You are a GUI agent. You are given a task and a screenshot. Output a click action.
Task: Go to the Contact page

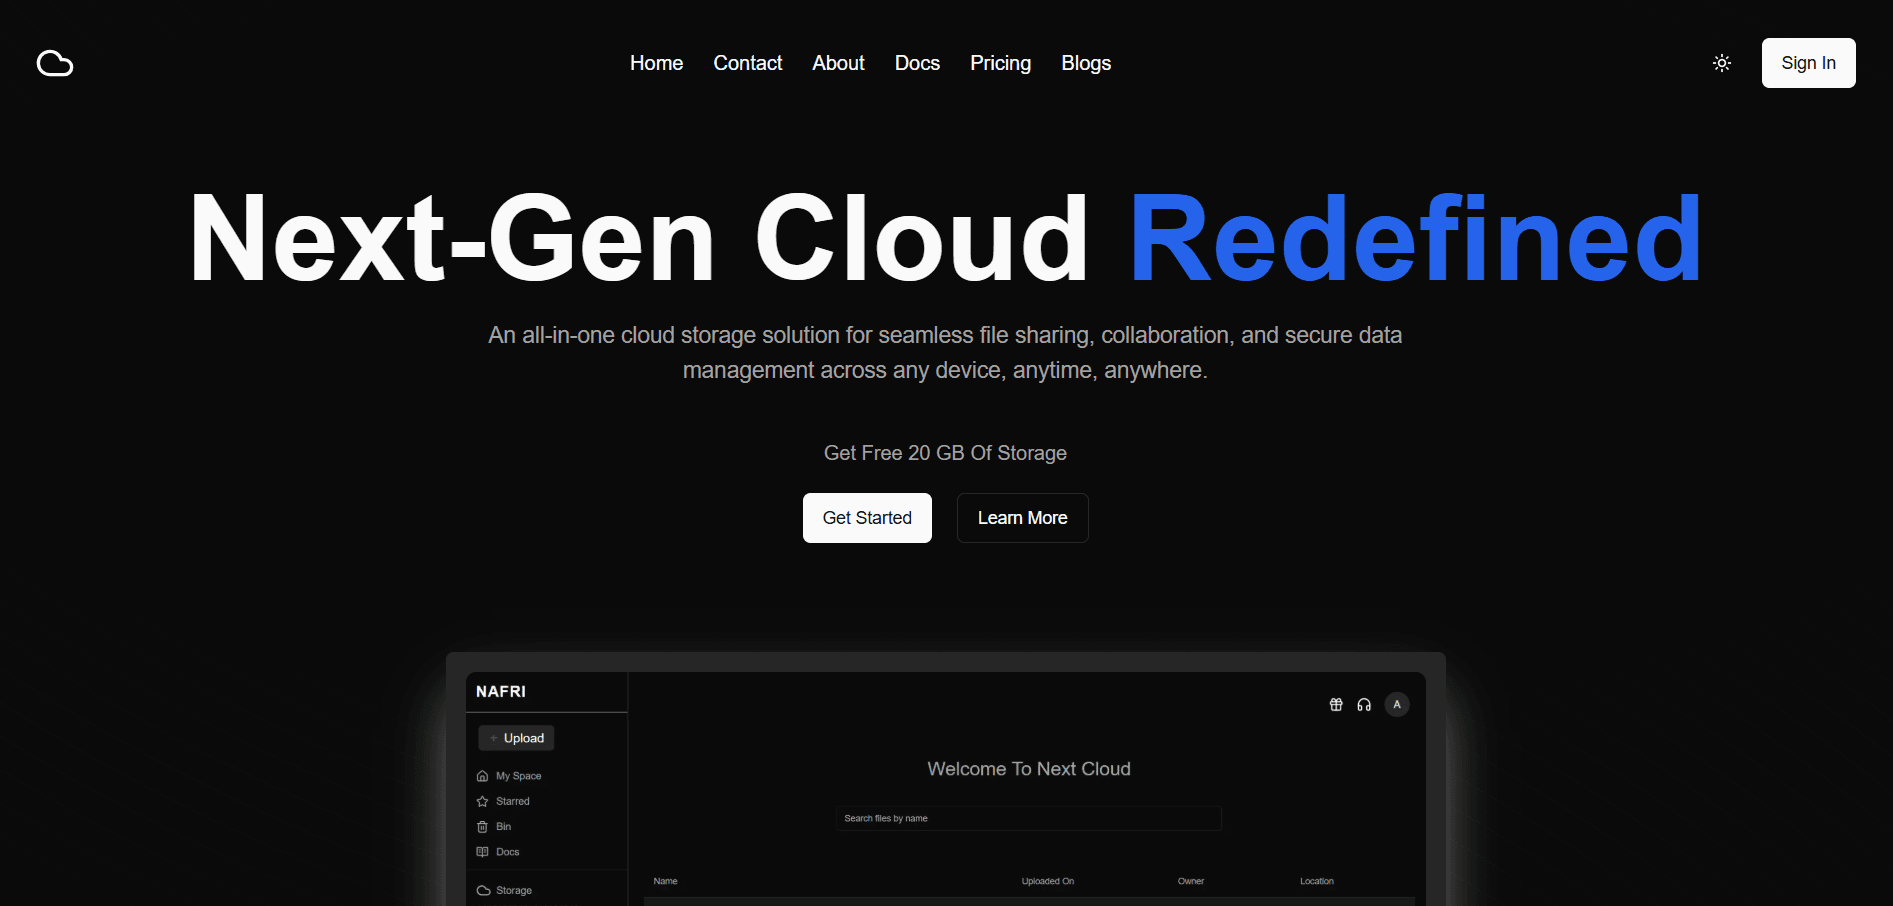pyautogui.click(x=747, y=63)
